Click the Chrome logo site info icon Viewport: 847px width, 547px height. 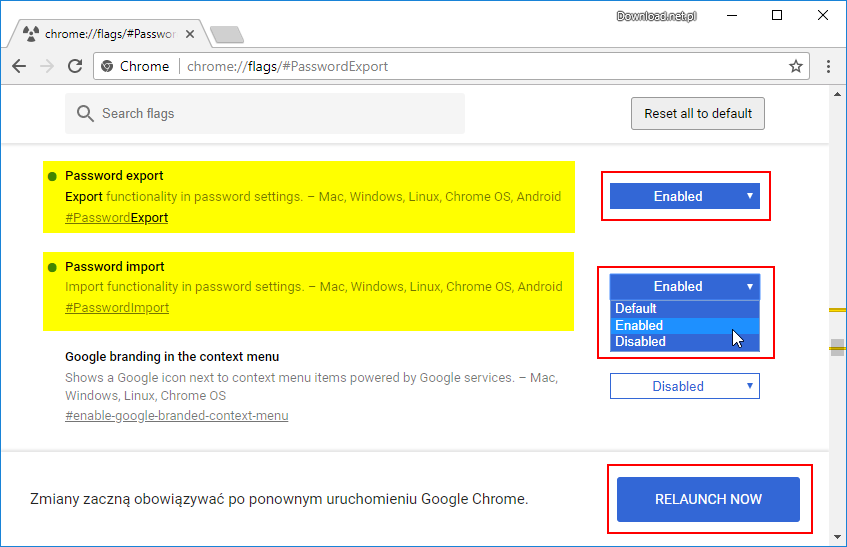tap(107, 66)
